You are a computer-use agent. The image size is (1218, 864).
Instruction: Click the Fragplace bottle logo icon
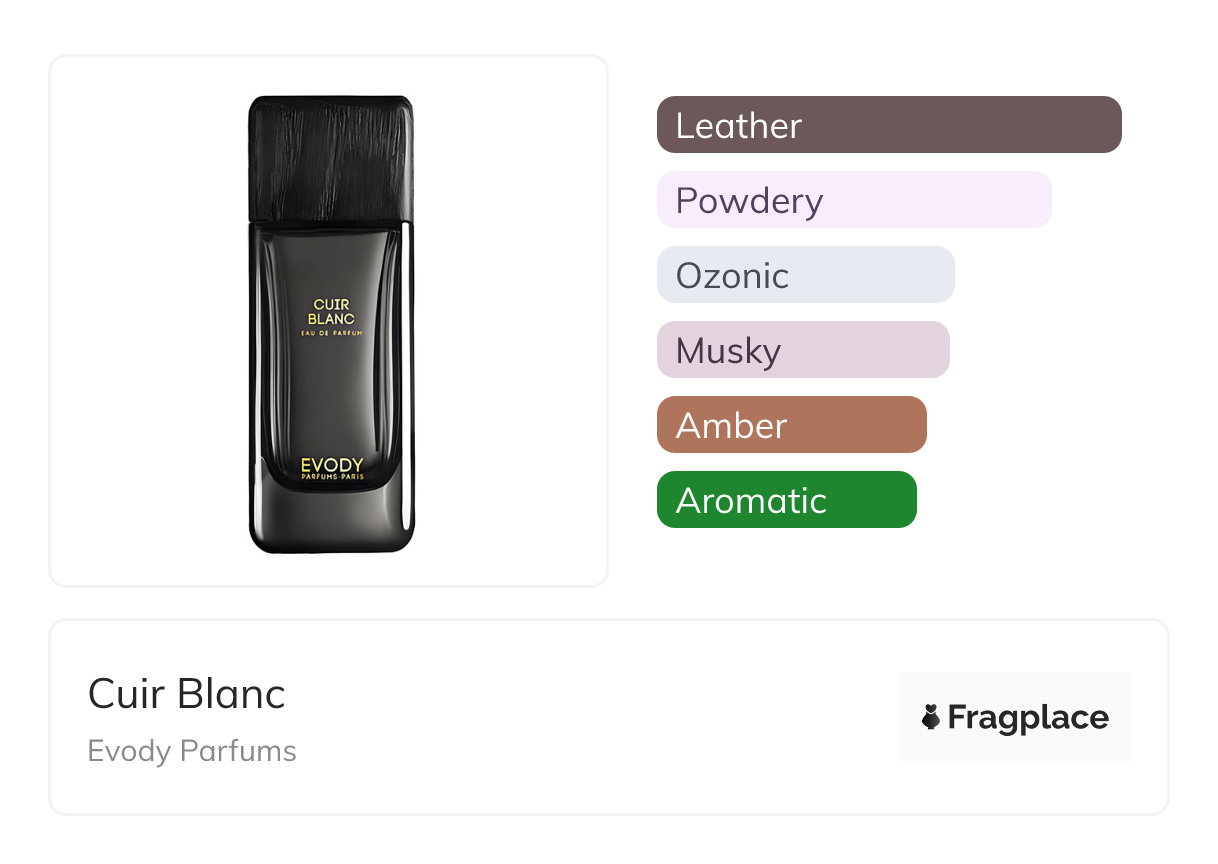point(931,717)
